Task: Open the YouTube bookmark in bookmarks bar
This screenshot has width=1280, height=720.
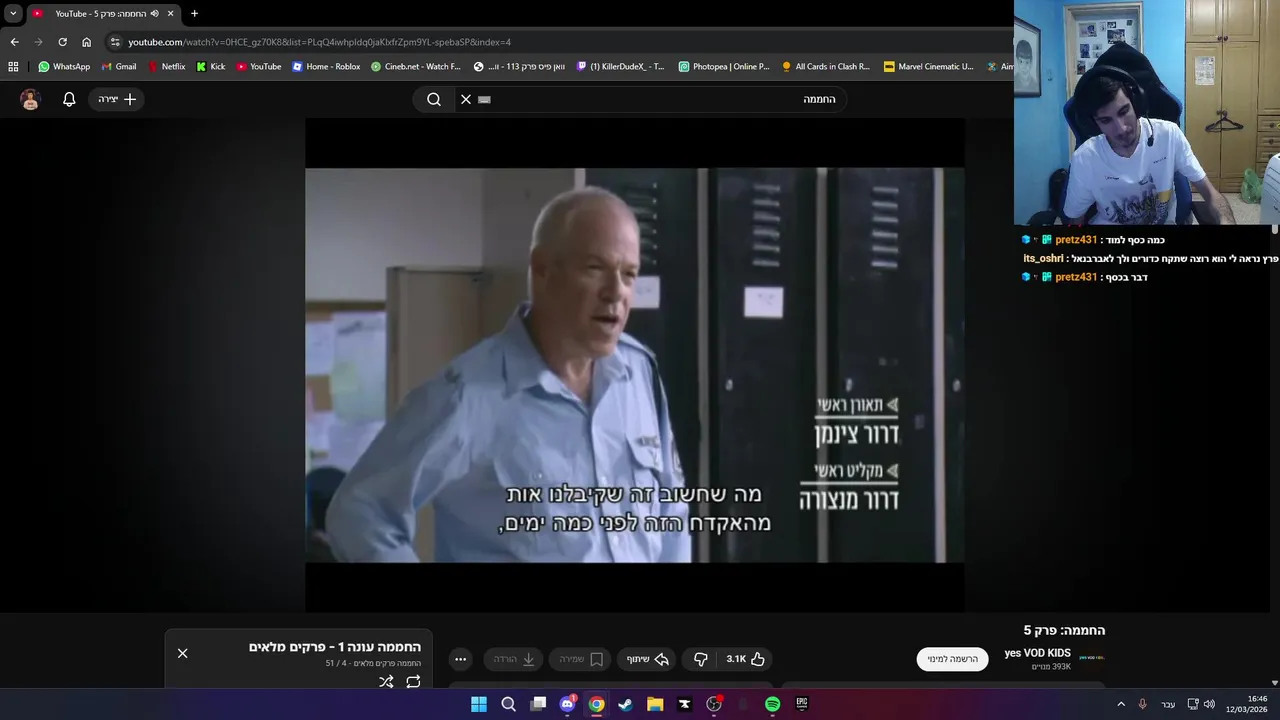Action: [259, 67]
